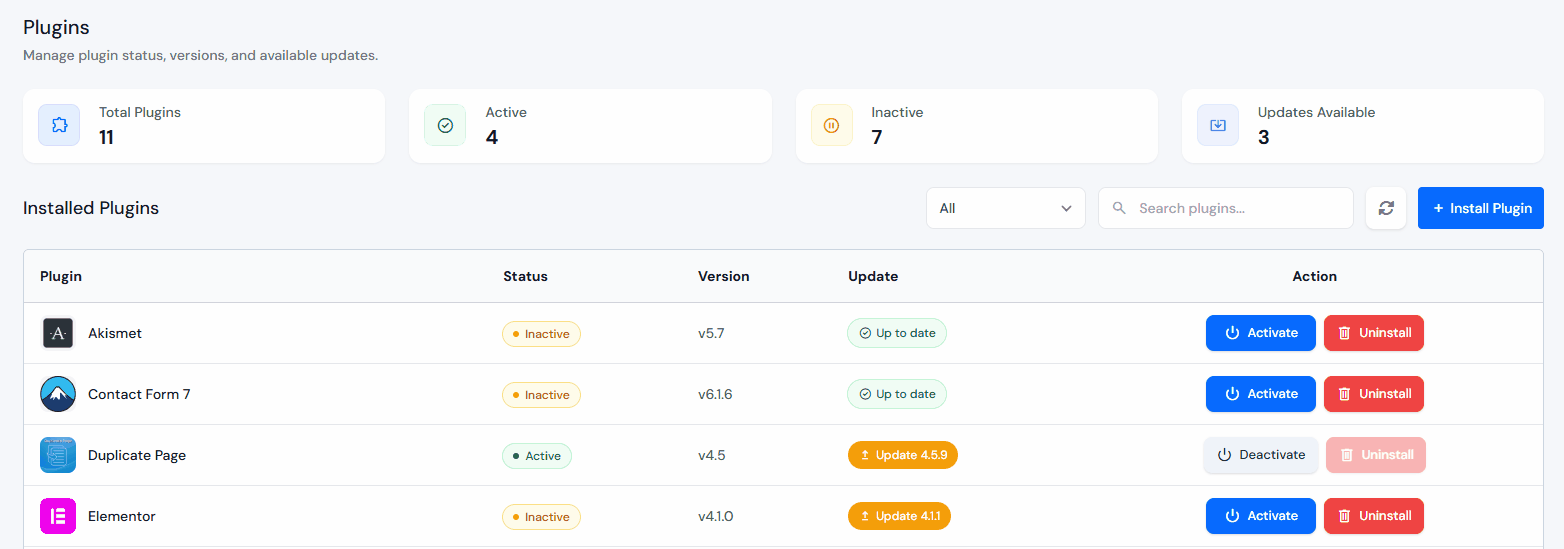Click version v4.5 for Duplicate Page
Image resolution: width=1564 pixels, height=549 pixels.
point(712,455)
